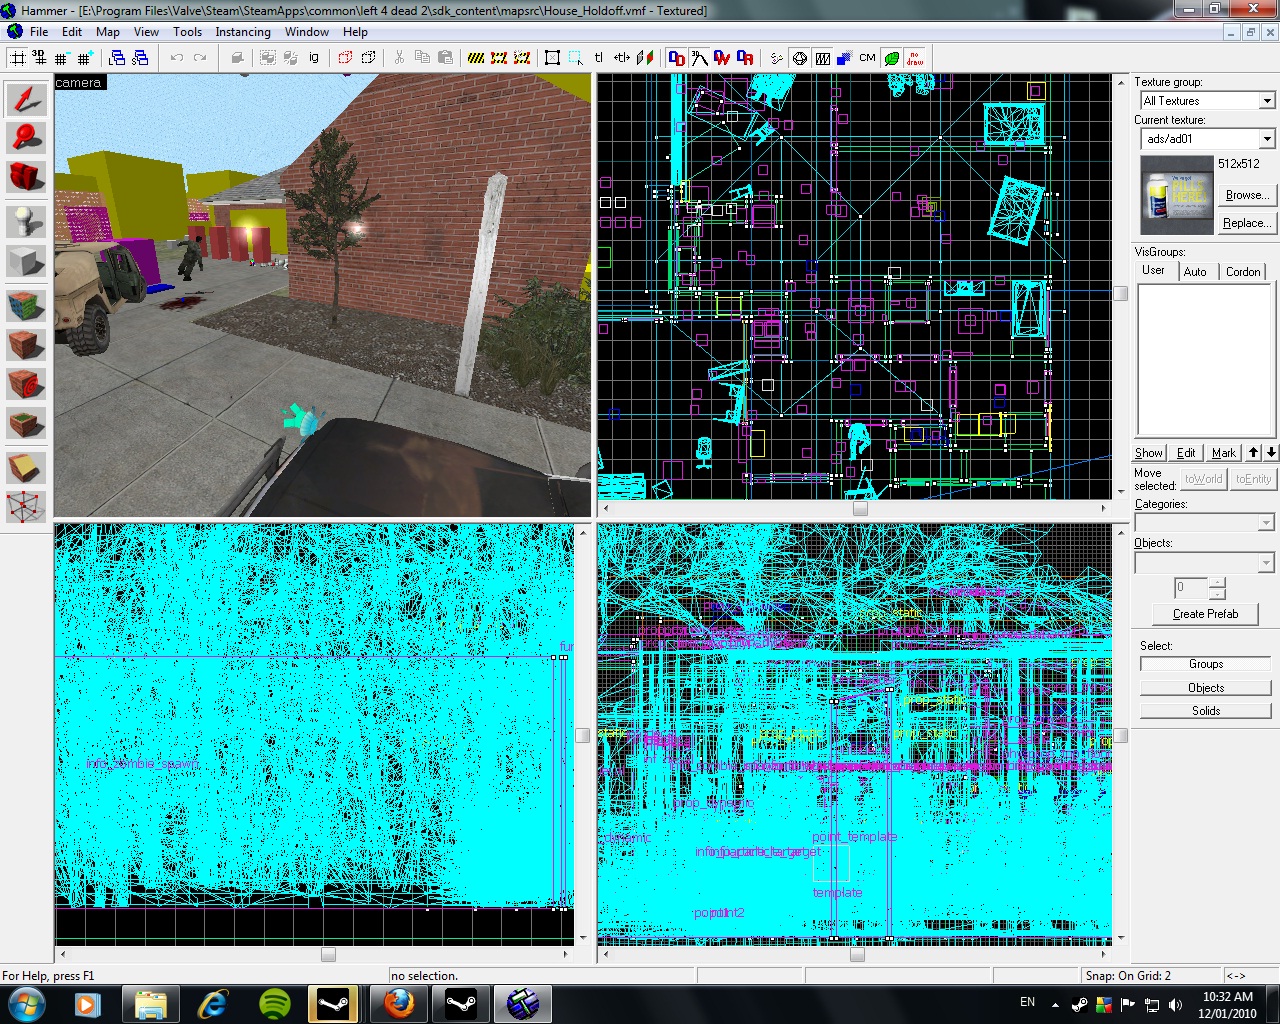The width and height of the screenshot is (1280, 1024).
Task: Click the Paste clipboard icon
Action: tap(445, 58)
